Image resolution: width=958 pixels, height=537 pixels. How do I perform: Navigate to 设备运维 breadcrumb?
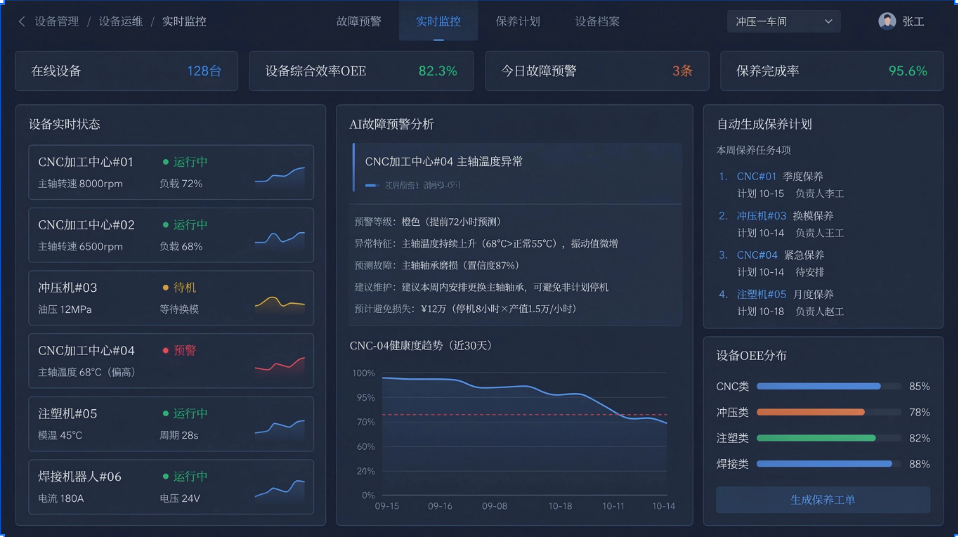[120, 21]
